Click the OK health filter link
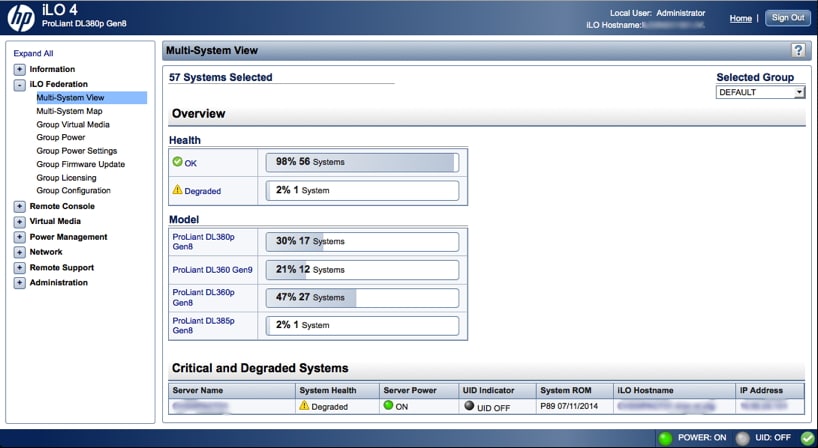818x448 pixels. [190, 163]
